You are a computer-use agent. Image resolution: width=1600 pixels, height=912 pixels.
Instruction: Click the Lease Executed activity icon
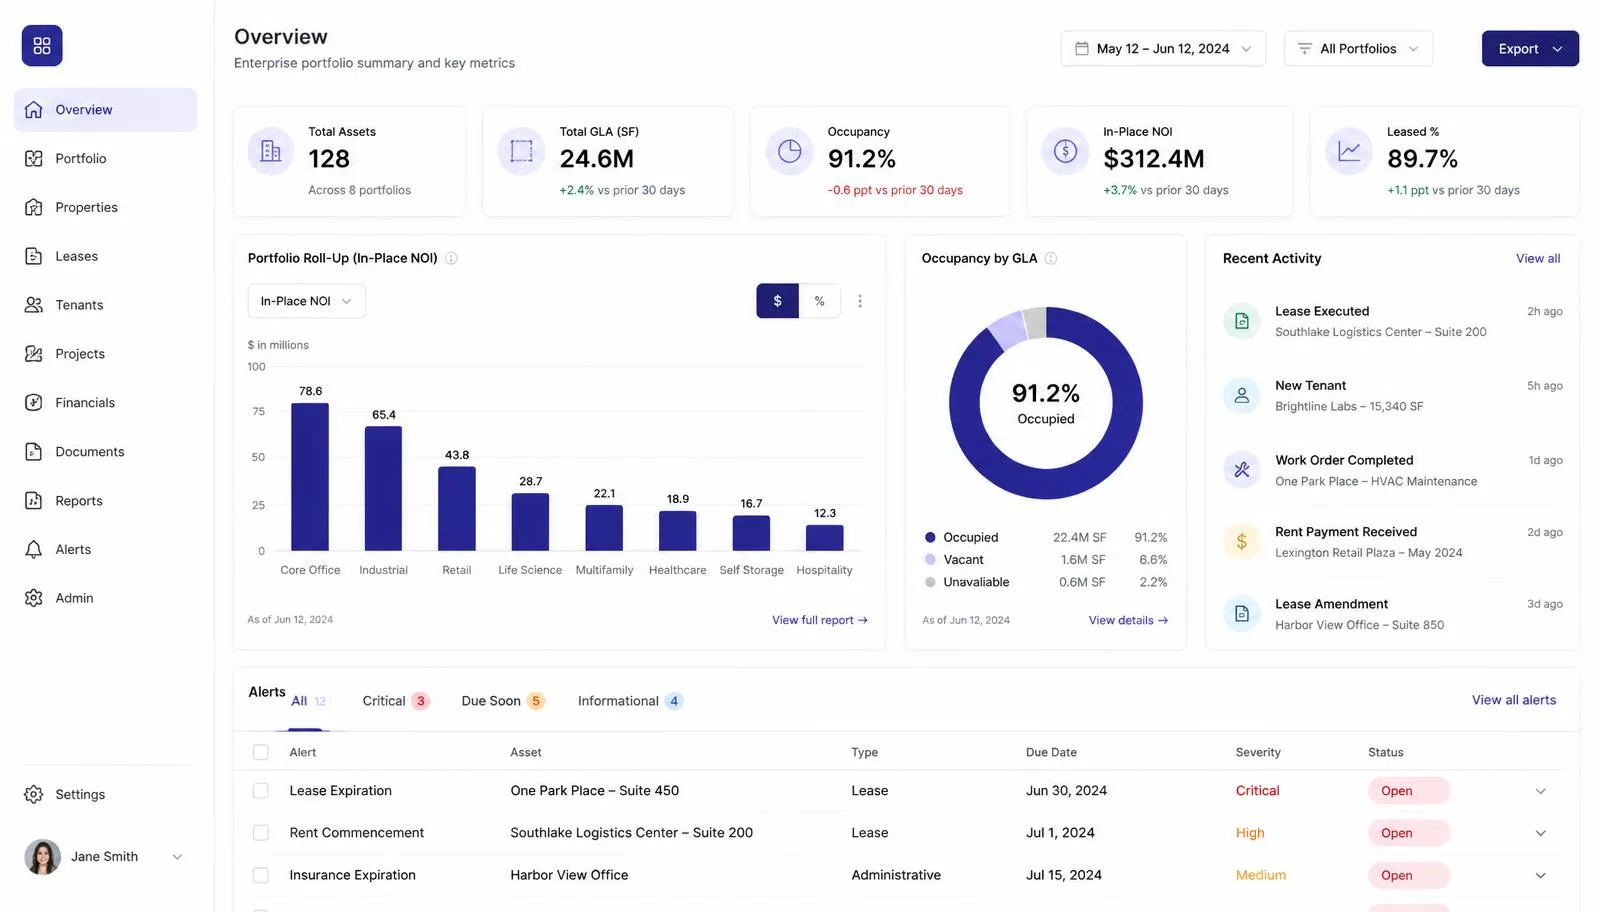[1242, 322]
